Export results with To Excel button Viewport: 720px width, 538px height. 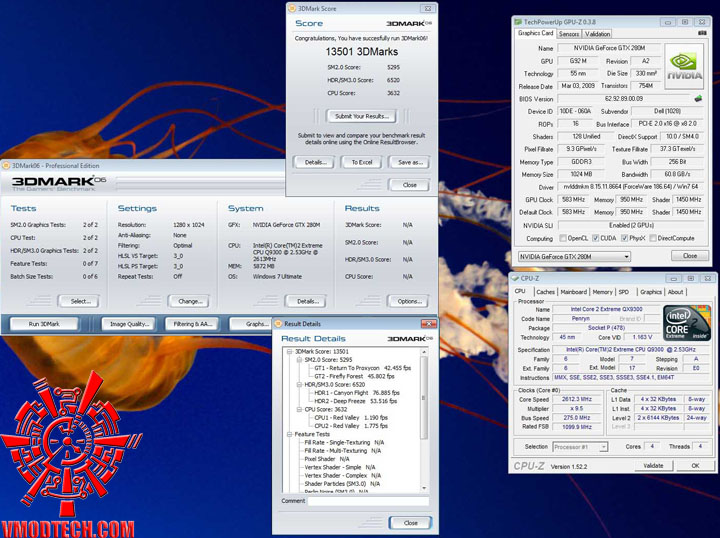(362, 163)
